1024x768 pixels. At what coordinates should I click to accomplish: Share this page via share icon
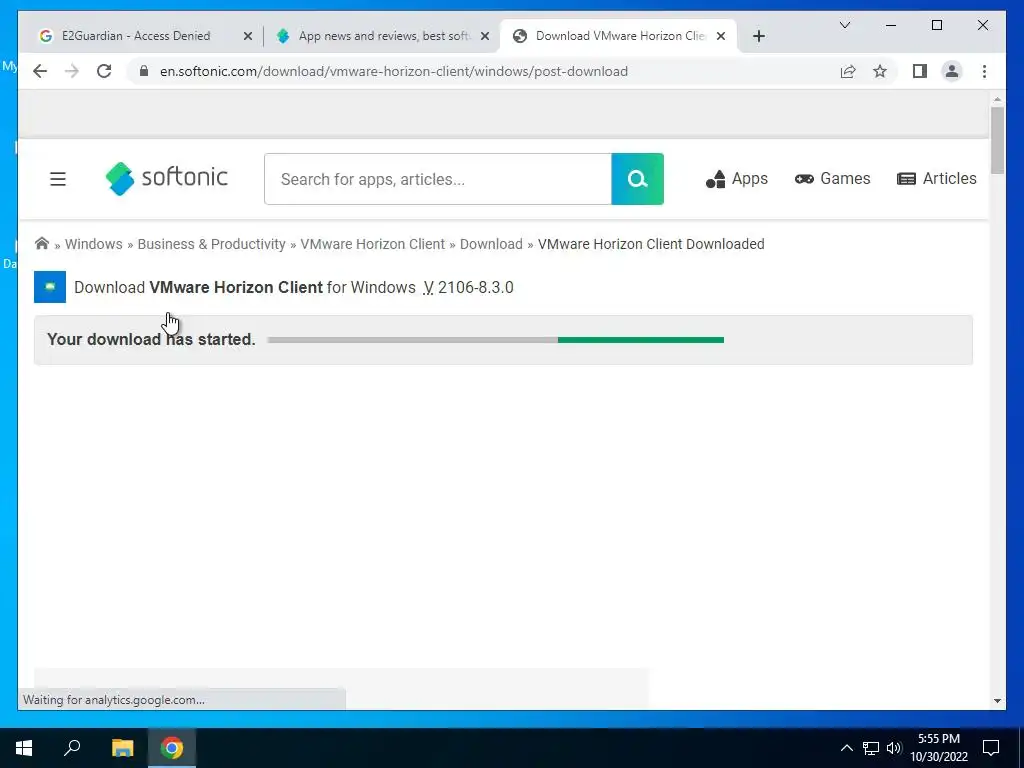tap(848, 71)
